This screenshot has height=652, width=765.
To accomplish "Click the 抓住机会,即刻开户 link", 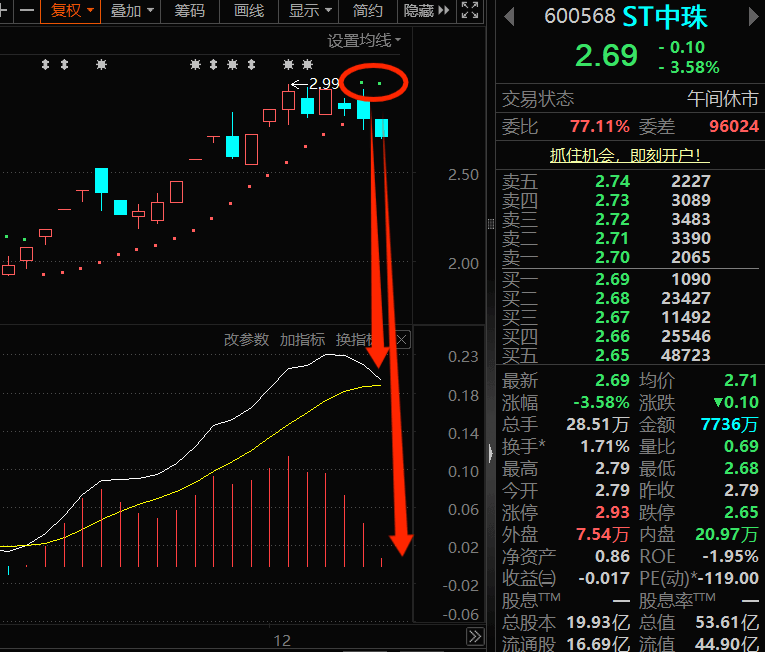I will click(629, 156).
